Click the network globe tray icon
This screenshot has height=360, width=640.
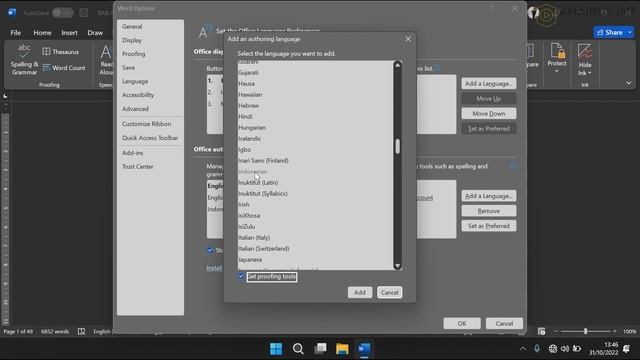coord(553,349)
